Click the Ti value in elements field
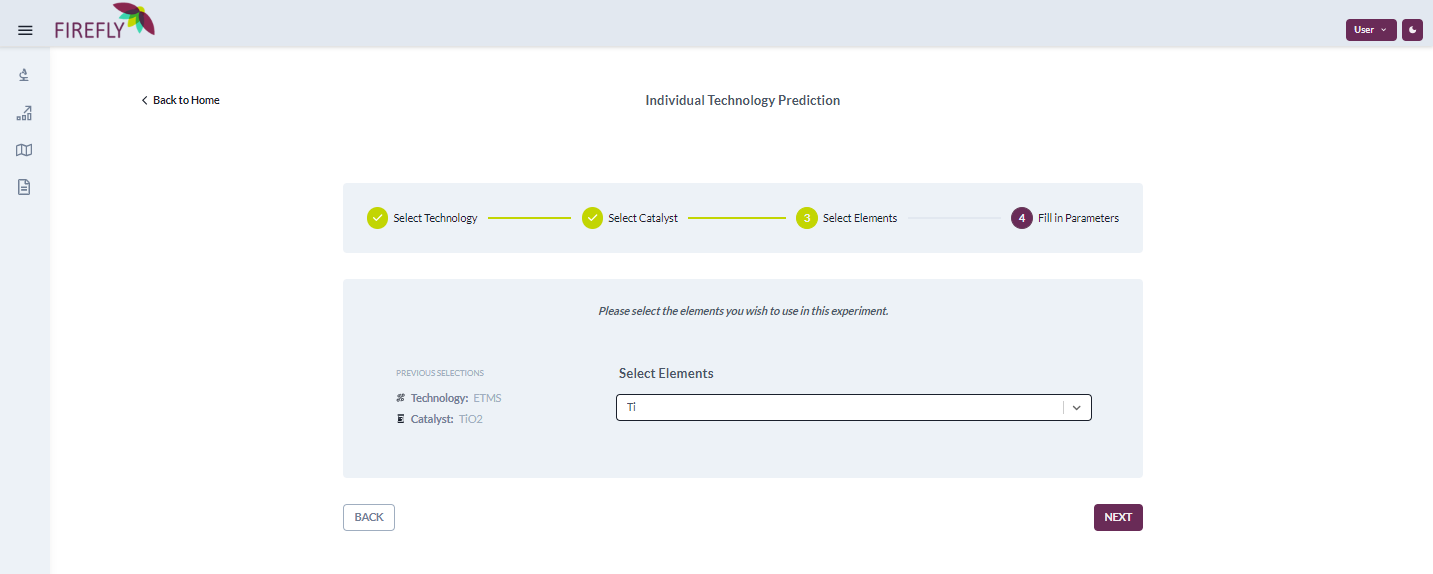The height and width of the screenshot is (574, 1433). pos(632,408)
